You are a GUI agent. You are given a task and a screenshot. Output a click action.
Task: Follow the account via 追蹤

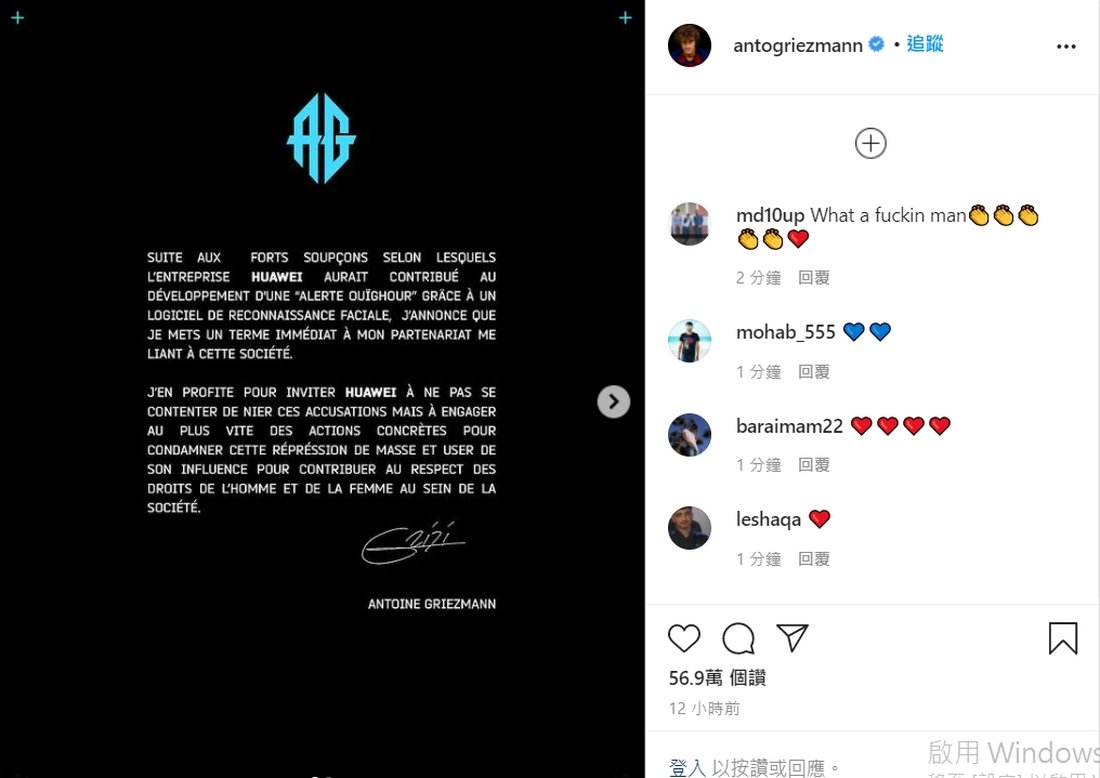pos(925,44)
